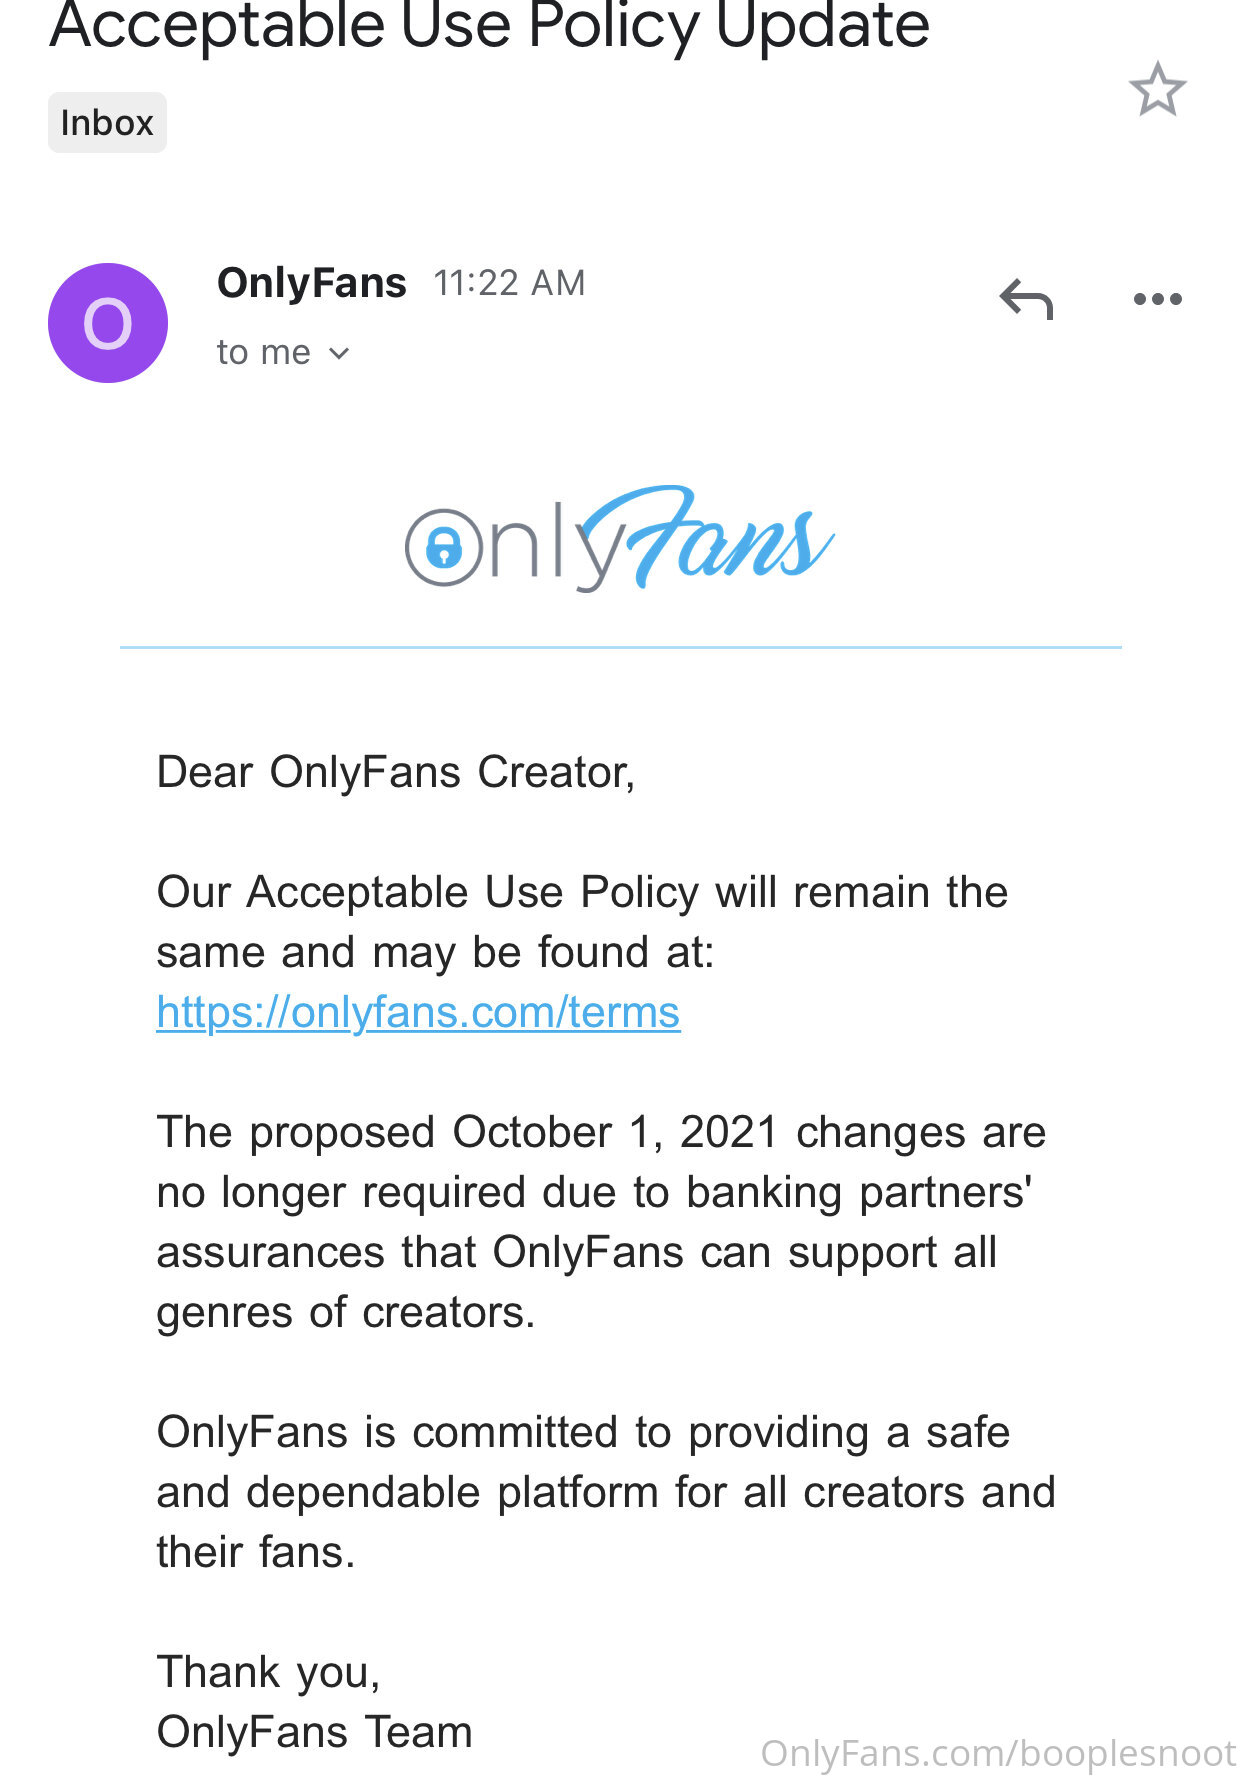Tap the 11:22 AM timestamp
Image resolution: width=1242 pixels, height=1781 pixels.
coord(509,283)
